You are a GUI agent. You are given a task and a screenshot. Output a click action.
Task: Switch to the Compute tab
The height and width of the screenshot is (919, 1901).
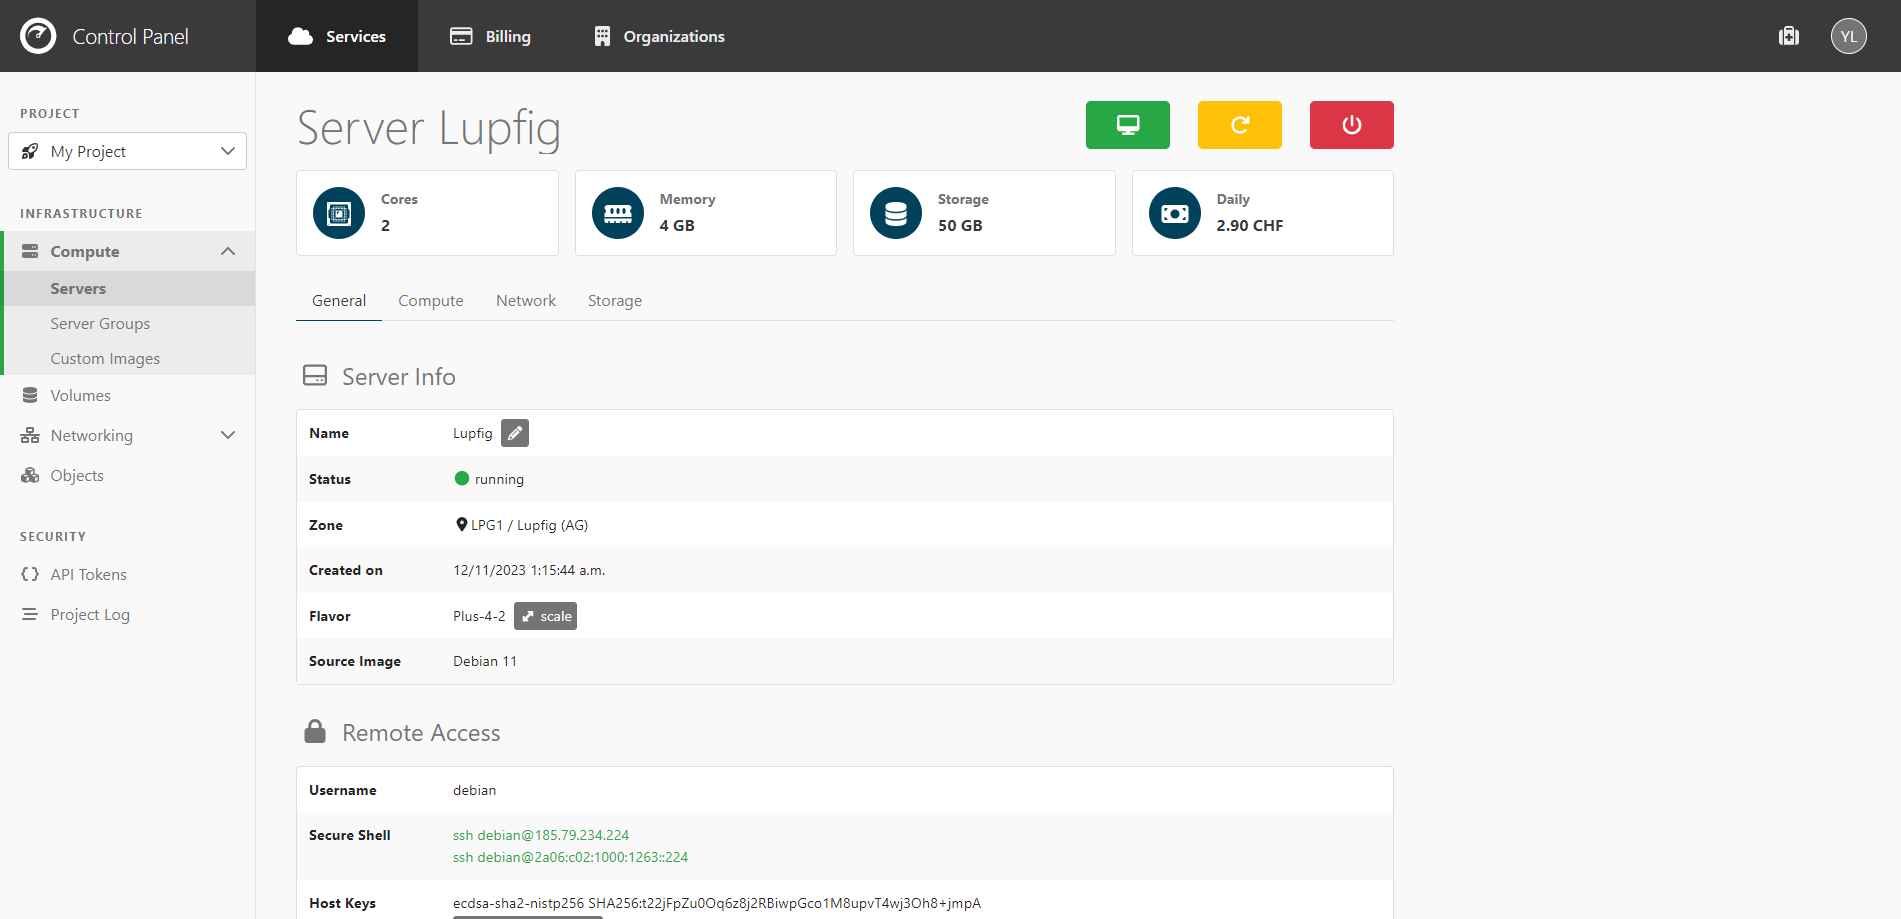click(x=431, y=300)
